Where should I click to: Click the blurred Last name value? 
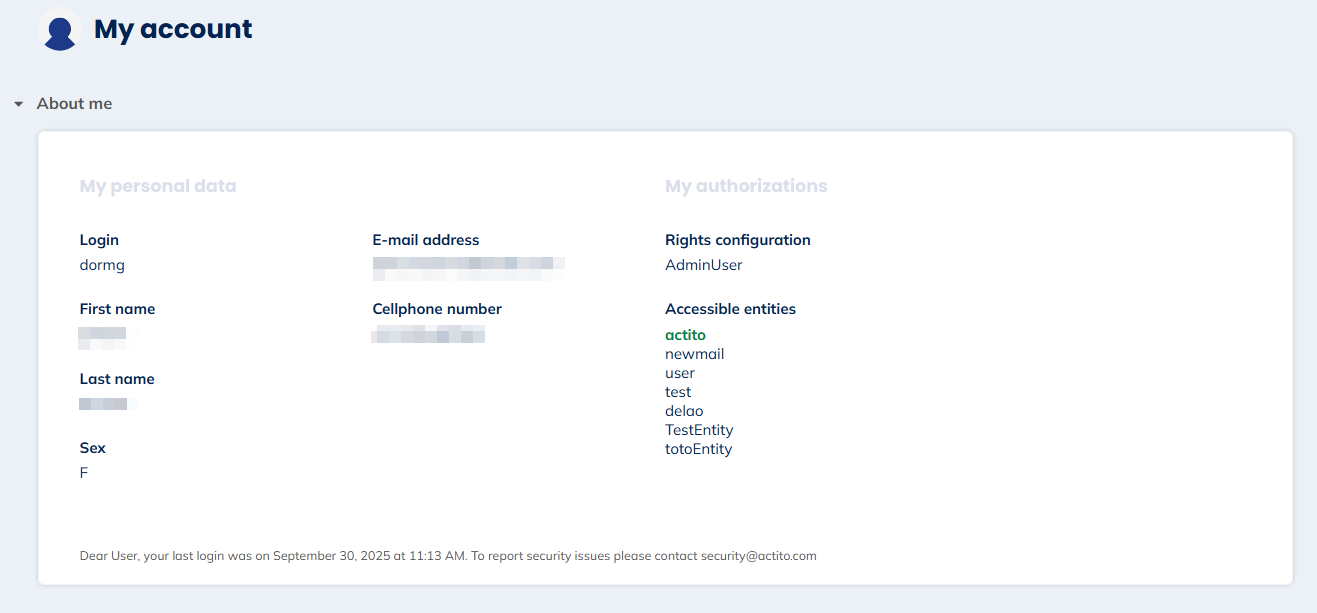point(105,404)
